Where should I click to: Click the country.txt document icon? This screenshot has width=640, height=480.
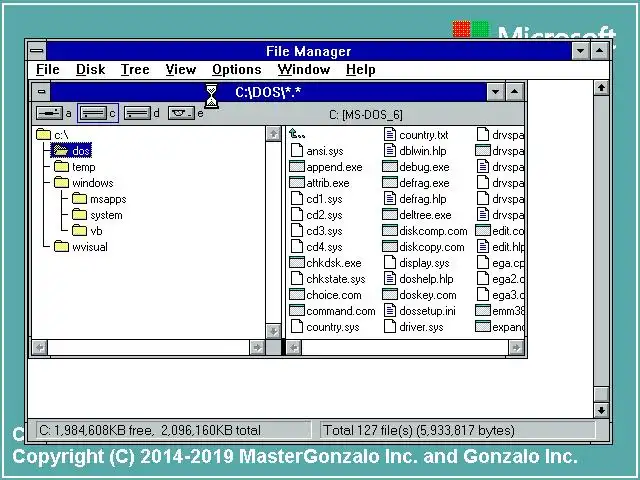[390, 134]
